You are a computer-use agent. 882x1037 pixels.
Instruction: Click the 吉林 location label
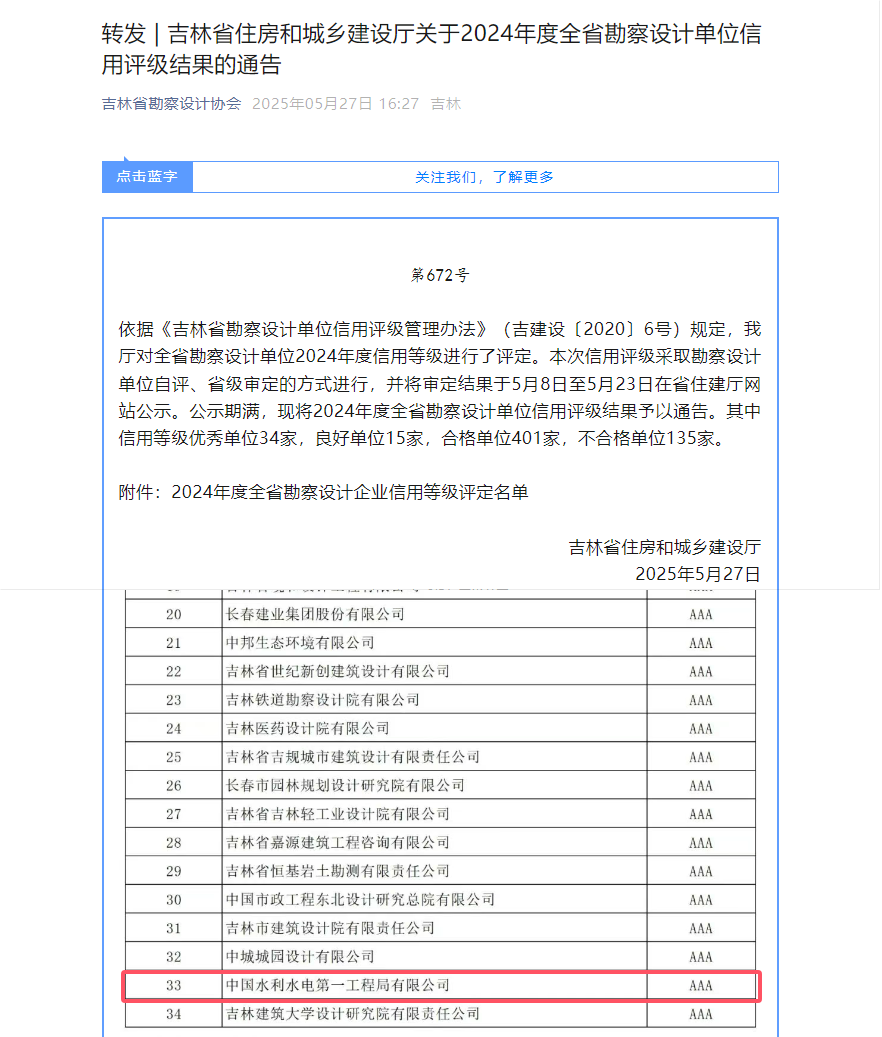(446, 104)
